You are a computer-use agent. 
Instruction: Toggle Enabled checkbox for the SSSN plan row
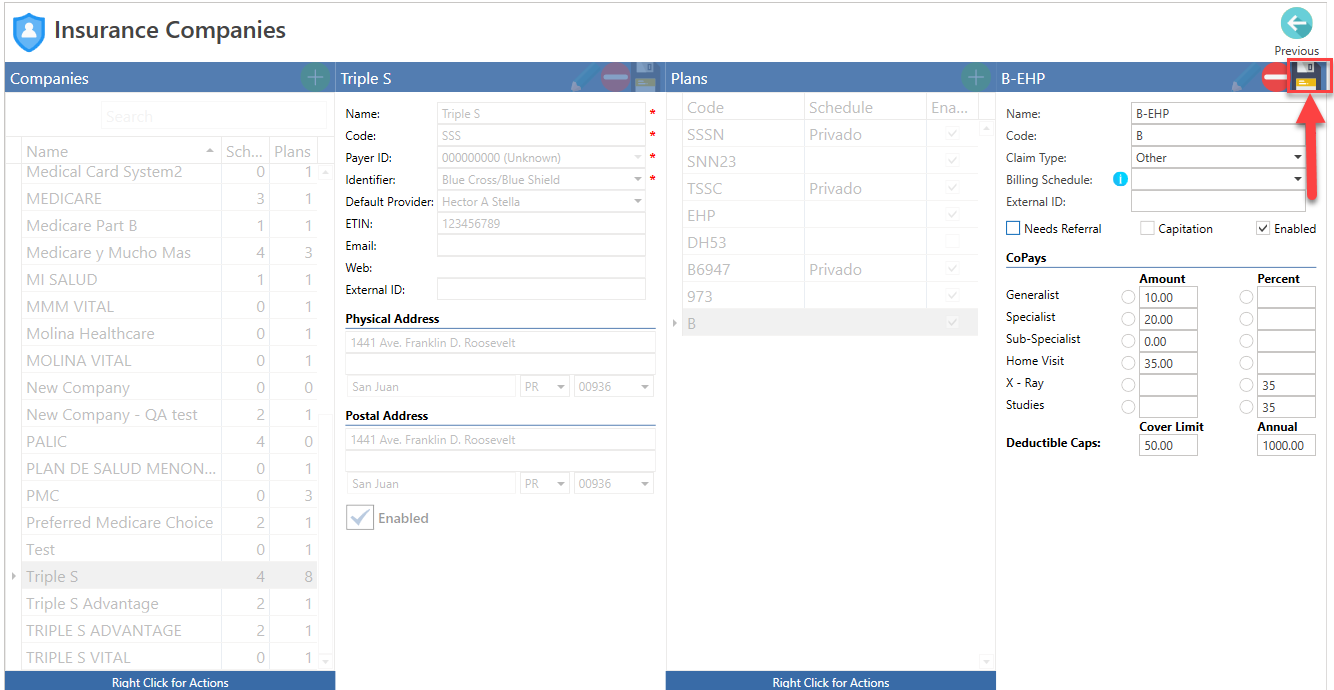tap(952, 134)
